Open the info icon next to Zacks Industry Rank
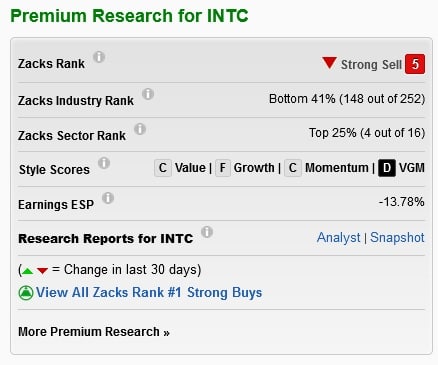 [x=148, y=94]
